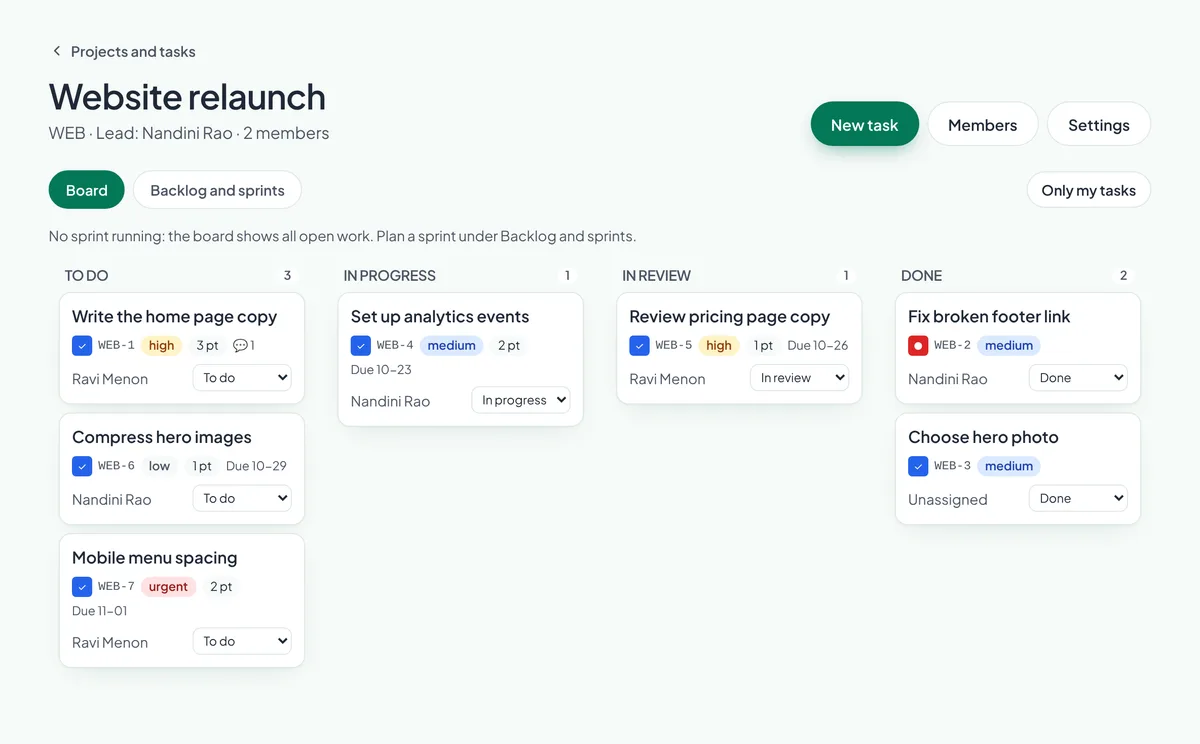
Task: Click the DONE column header
Action: click(921, 275)
